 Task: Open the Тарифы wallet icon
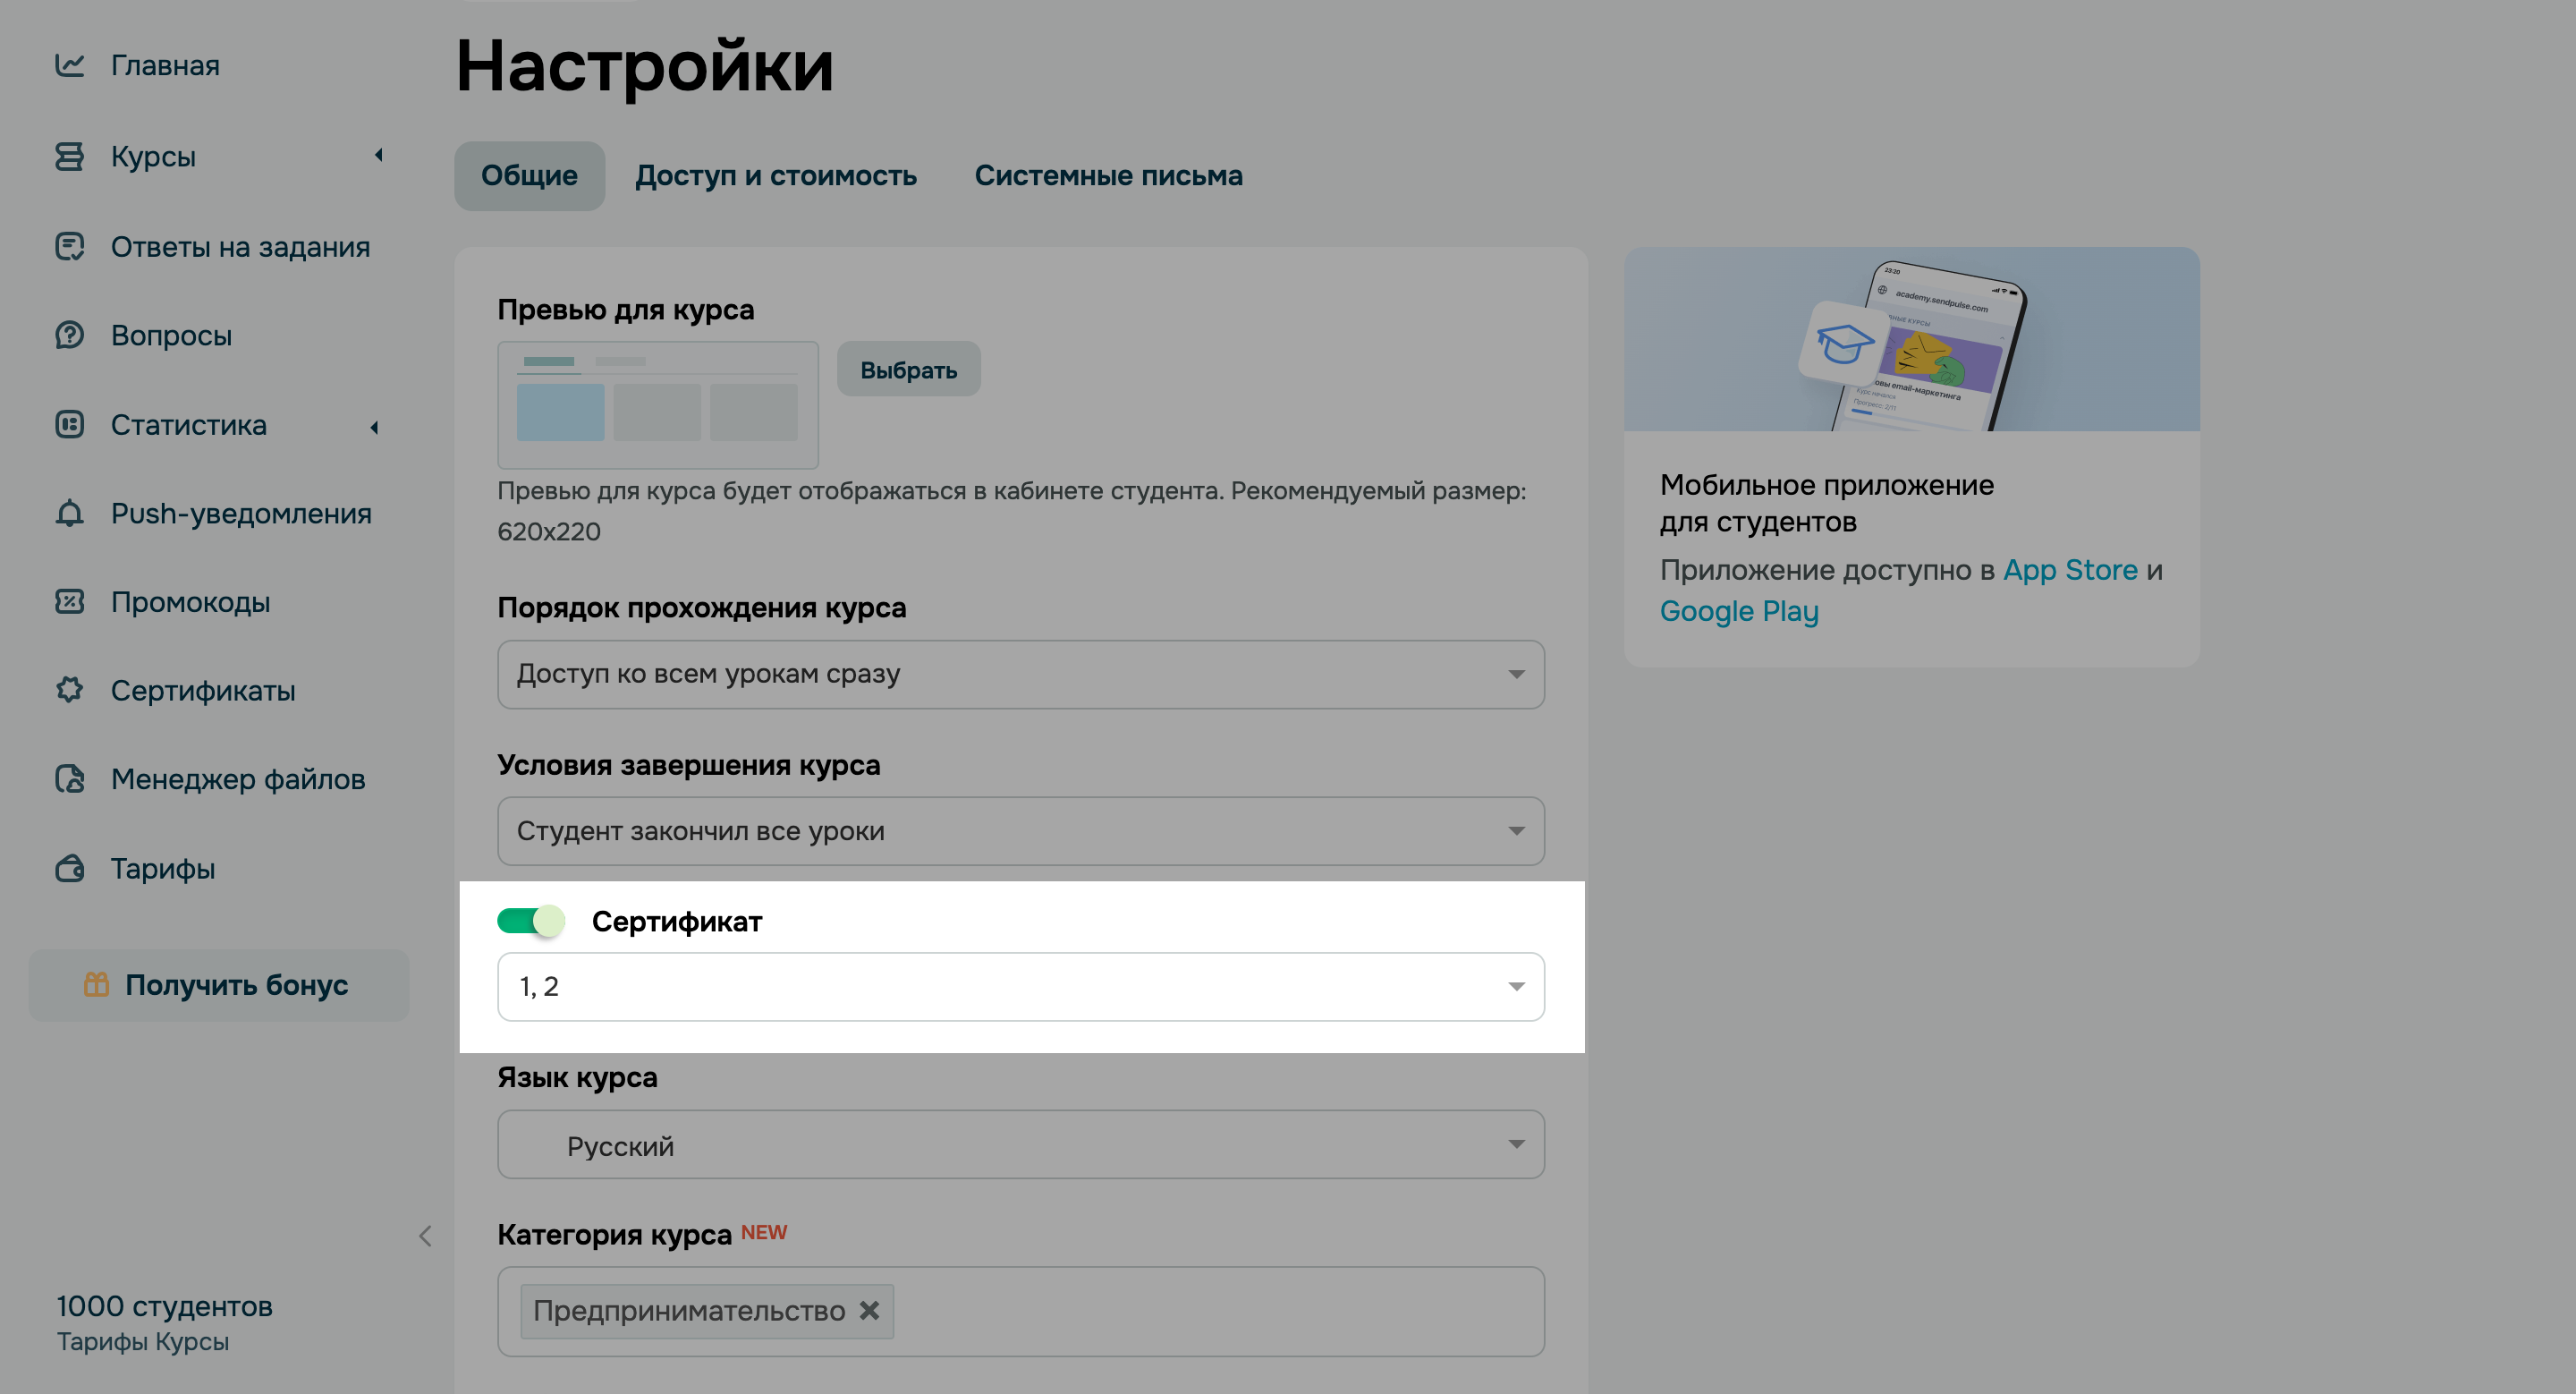click(70, 868)
